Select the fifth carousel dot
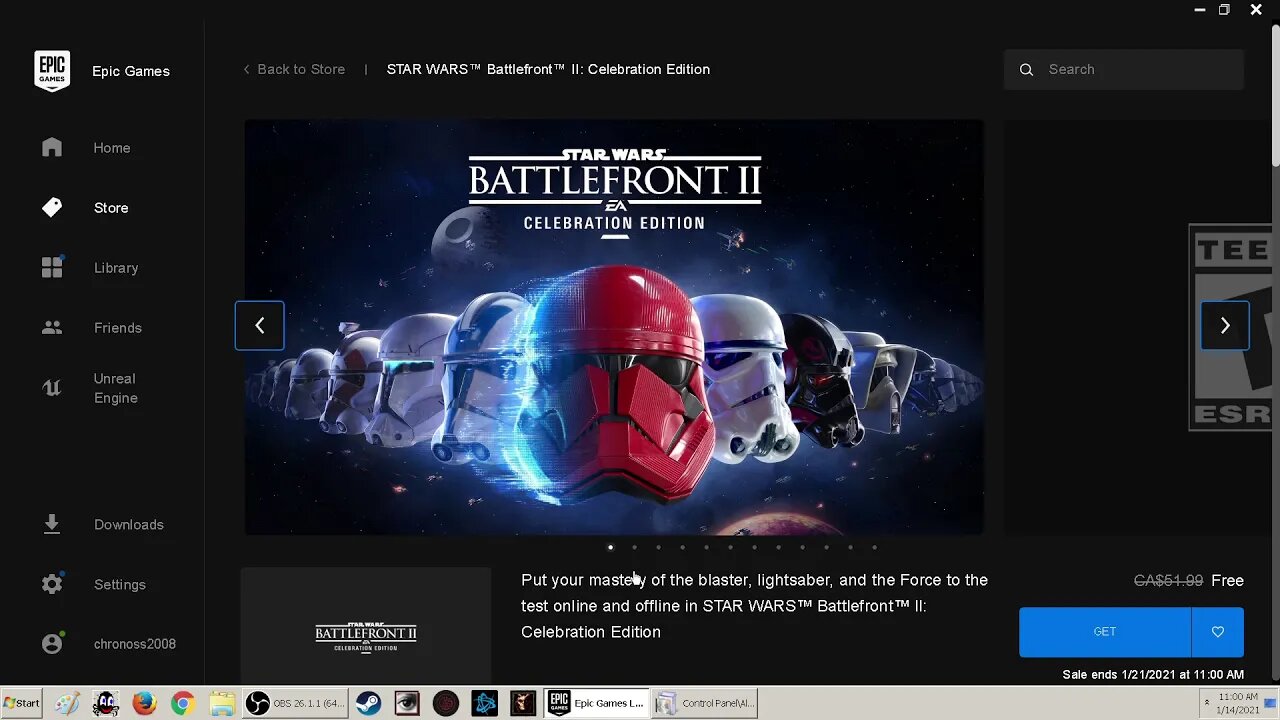The height and width of the screenshot is (720, 1280). coord(706,547)
